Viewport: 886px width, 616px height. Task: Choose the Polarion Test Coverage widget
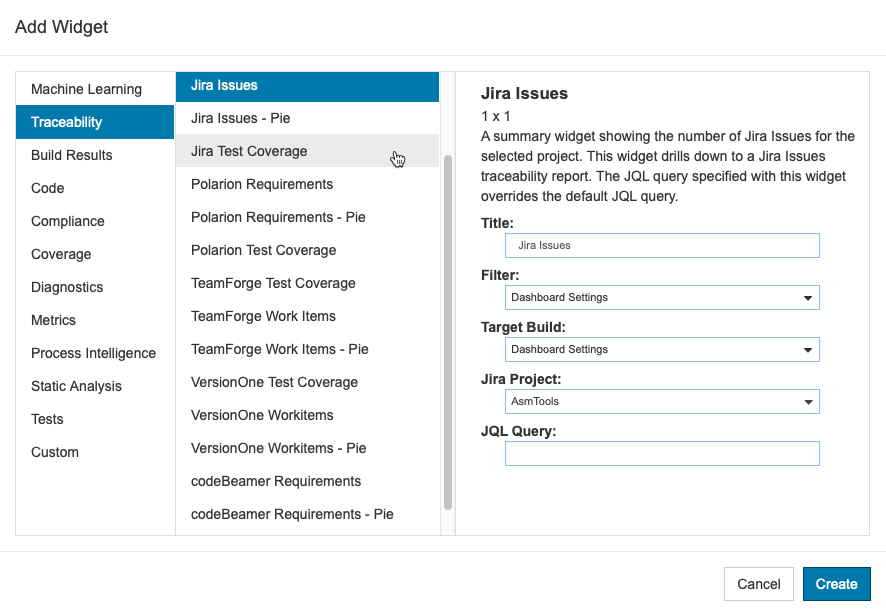click(x=307, y=250)
